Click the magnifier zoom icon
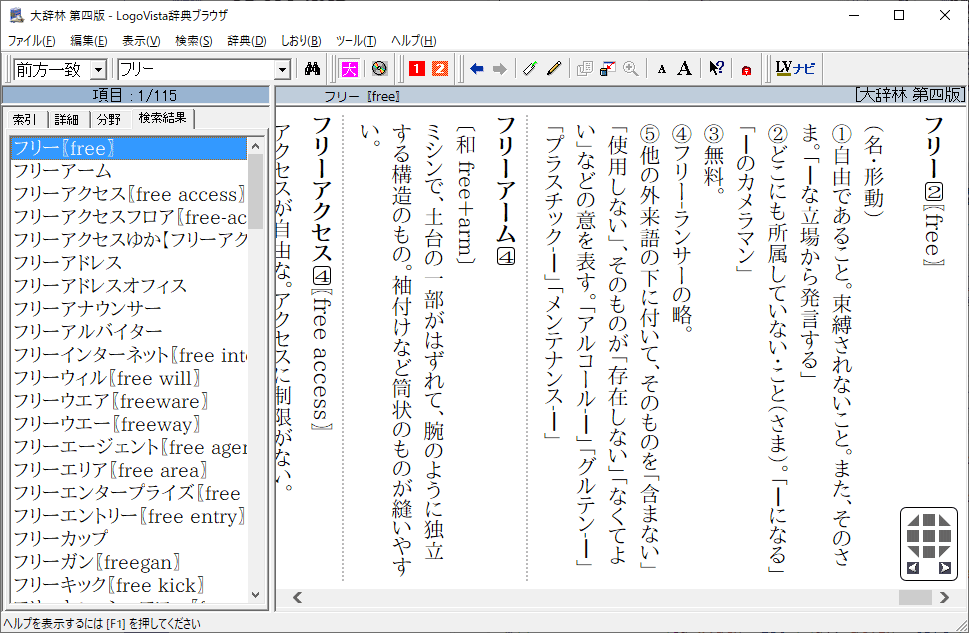969x633 pixels. [x=630, y=69]
